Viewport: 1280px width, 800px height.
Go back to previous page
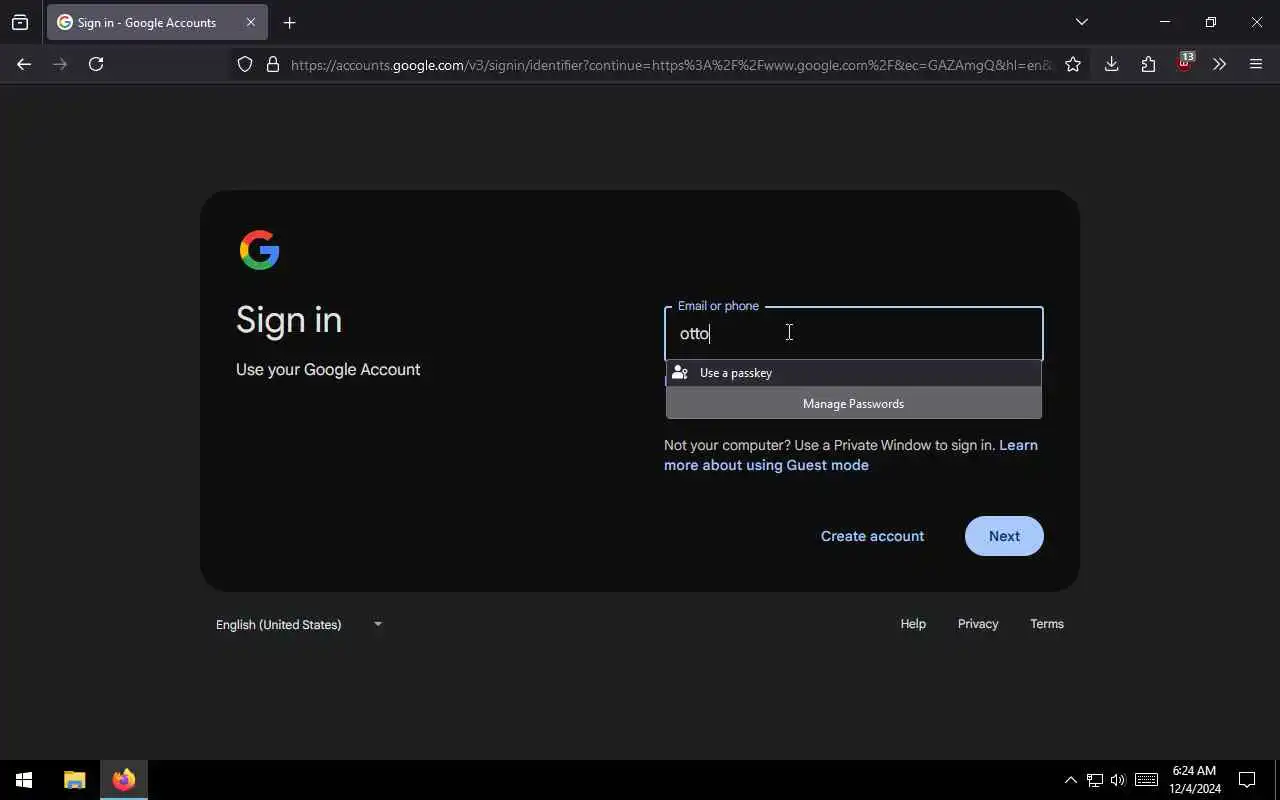(x=24, y=64)
